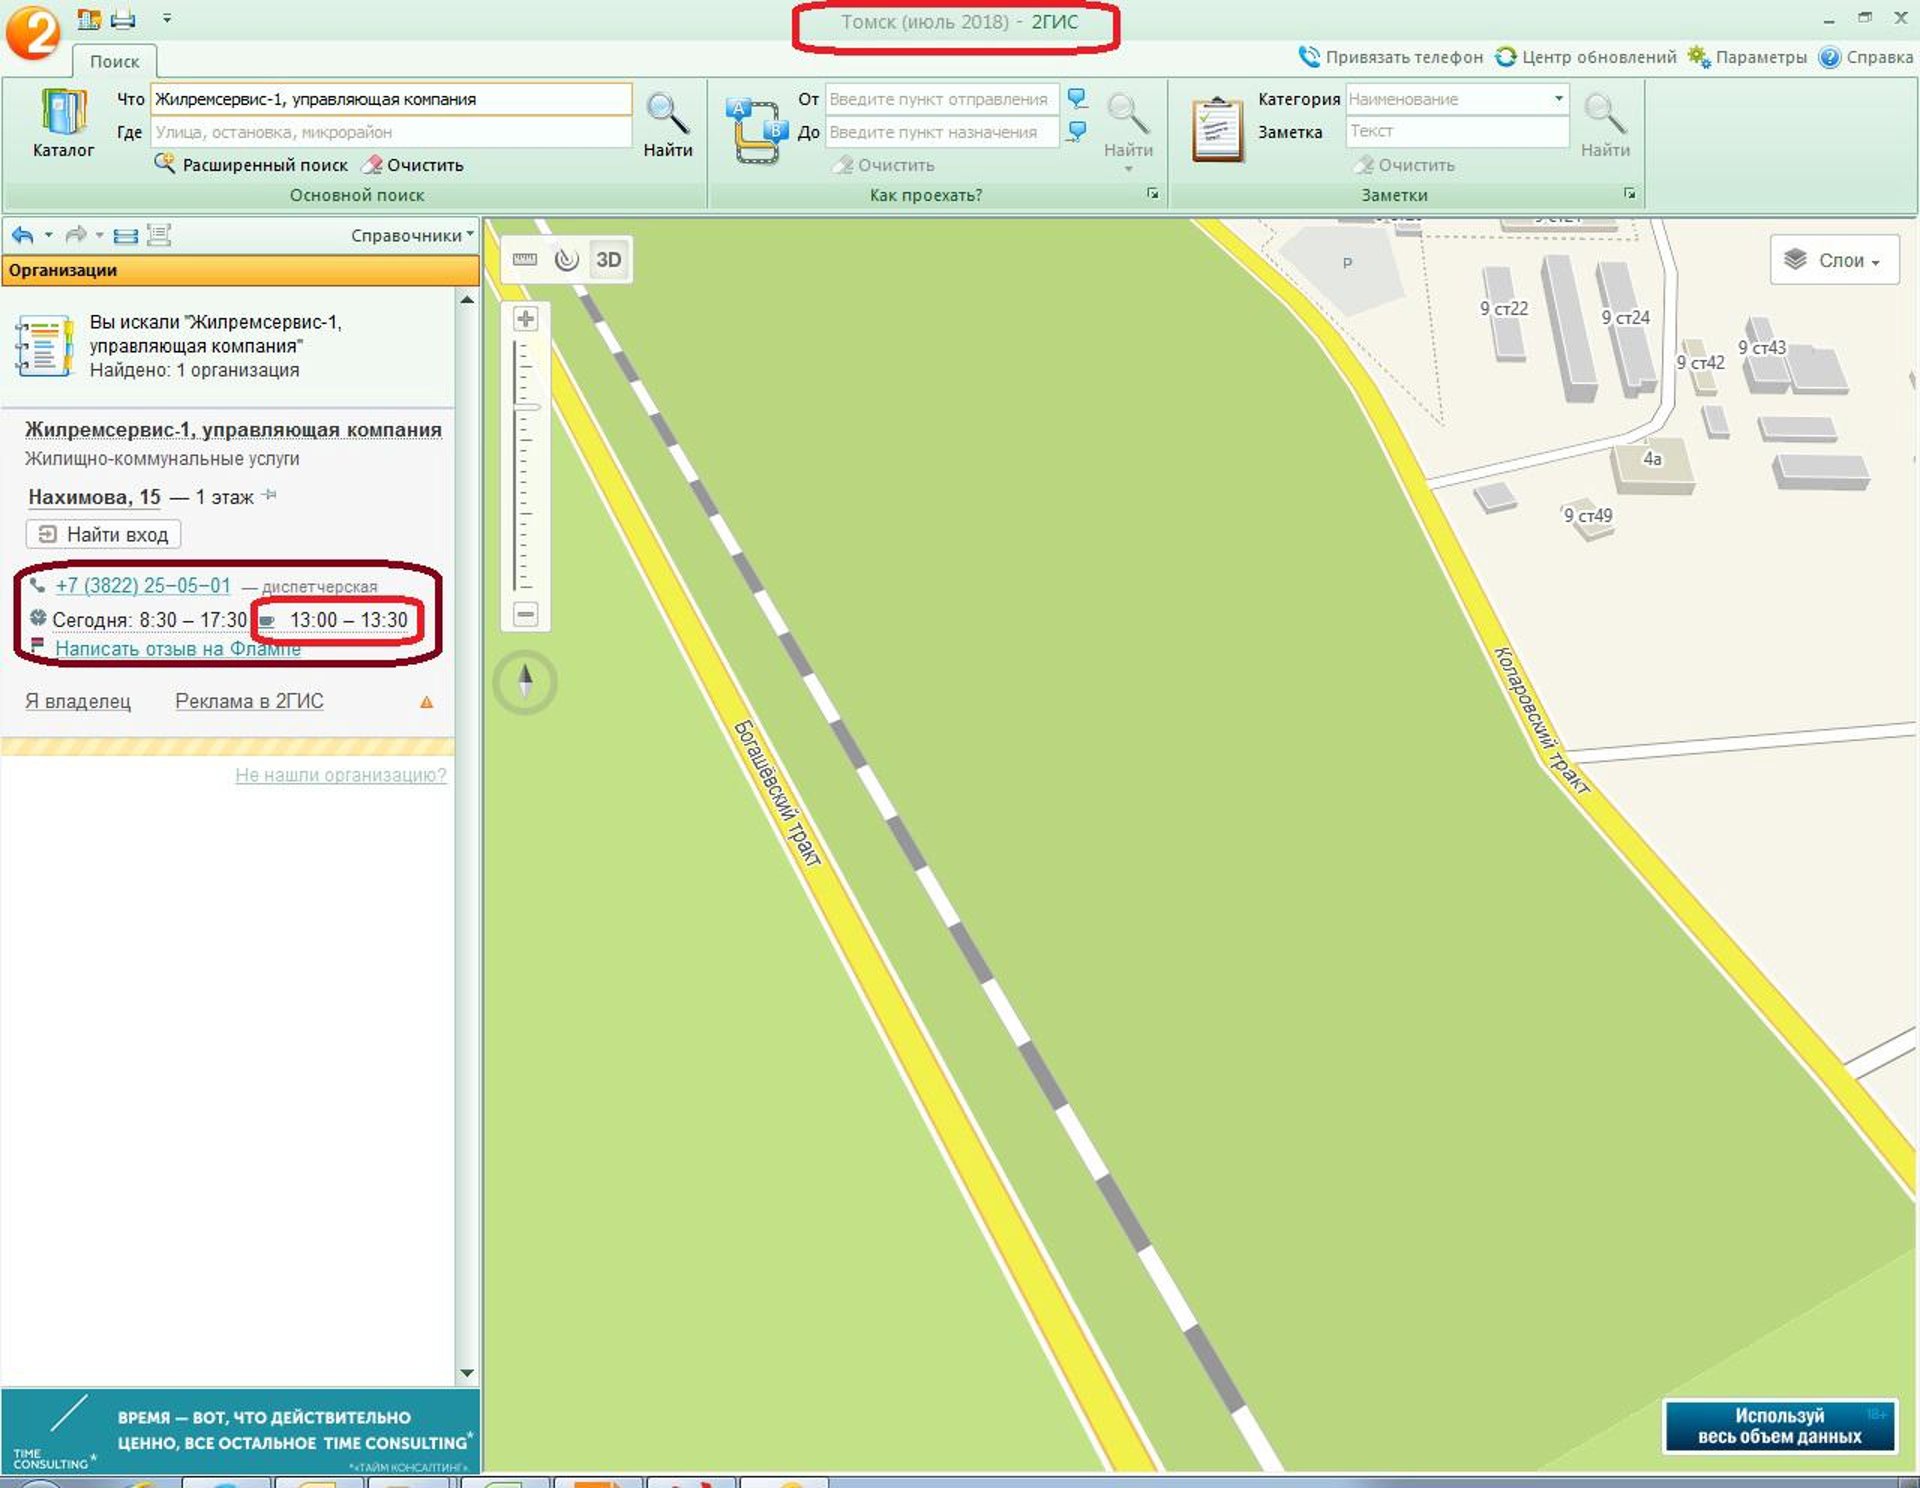Open Не нашли организацию? link
Viewport: 1920px width, 1488px height.
pyautogui.click(x=341, y=775)
